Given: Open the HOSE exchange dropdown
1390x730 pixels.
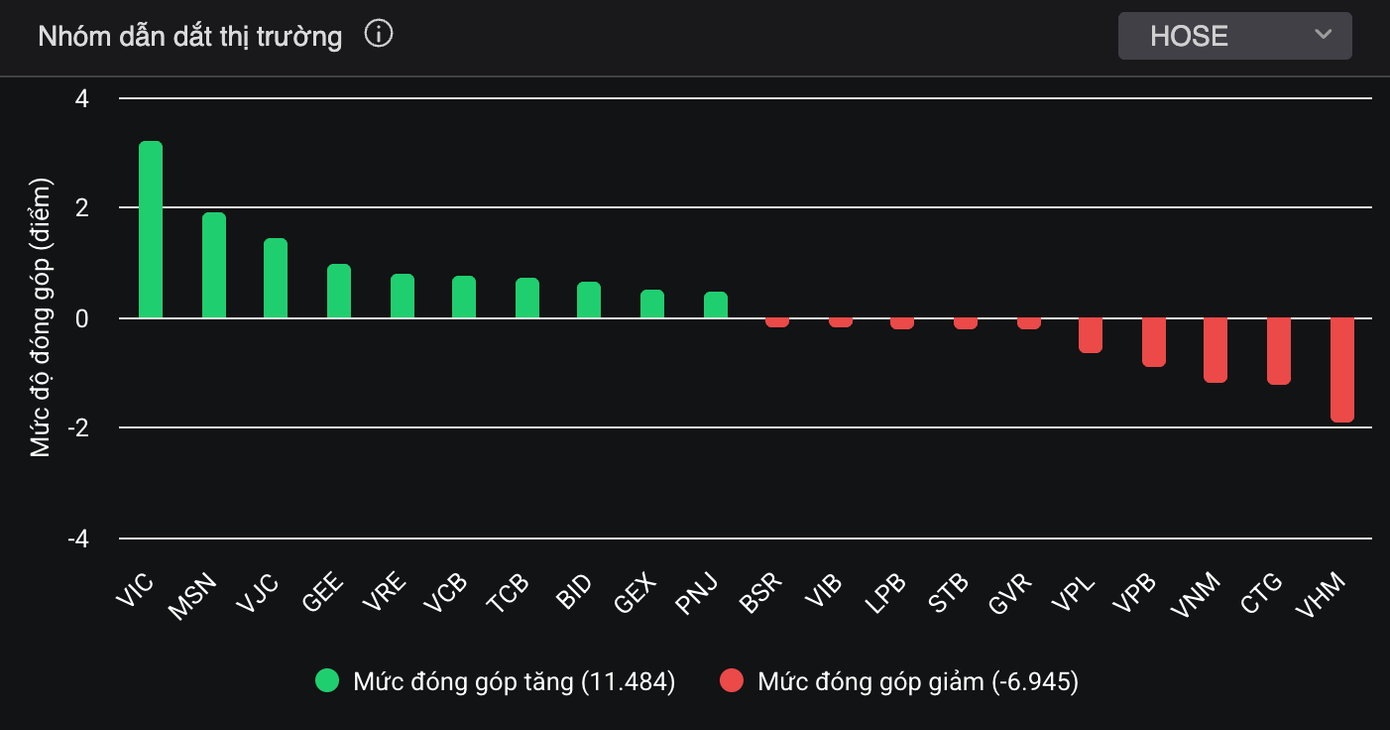Looking at the screenshot, I should click(x=1234, y=36).
